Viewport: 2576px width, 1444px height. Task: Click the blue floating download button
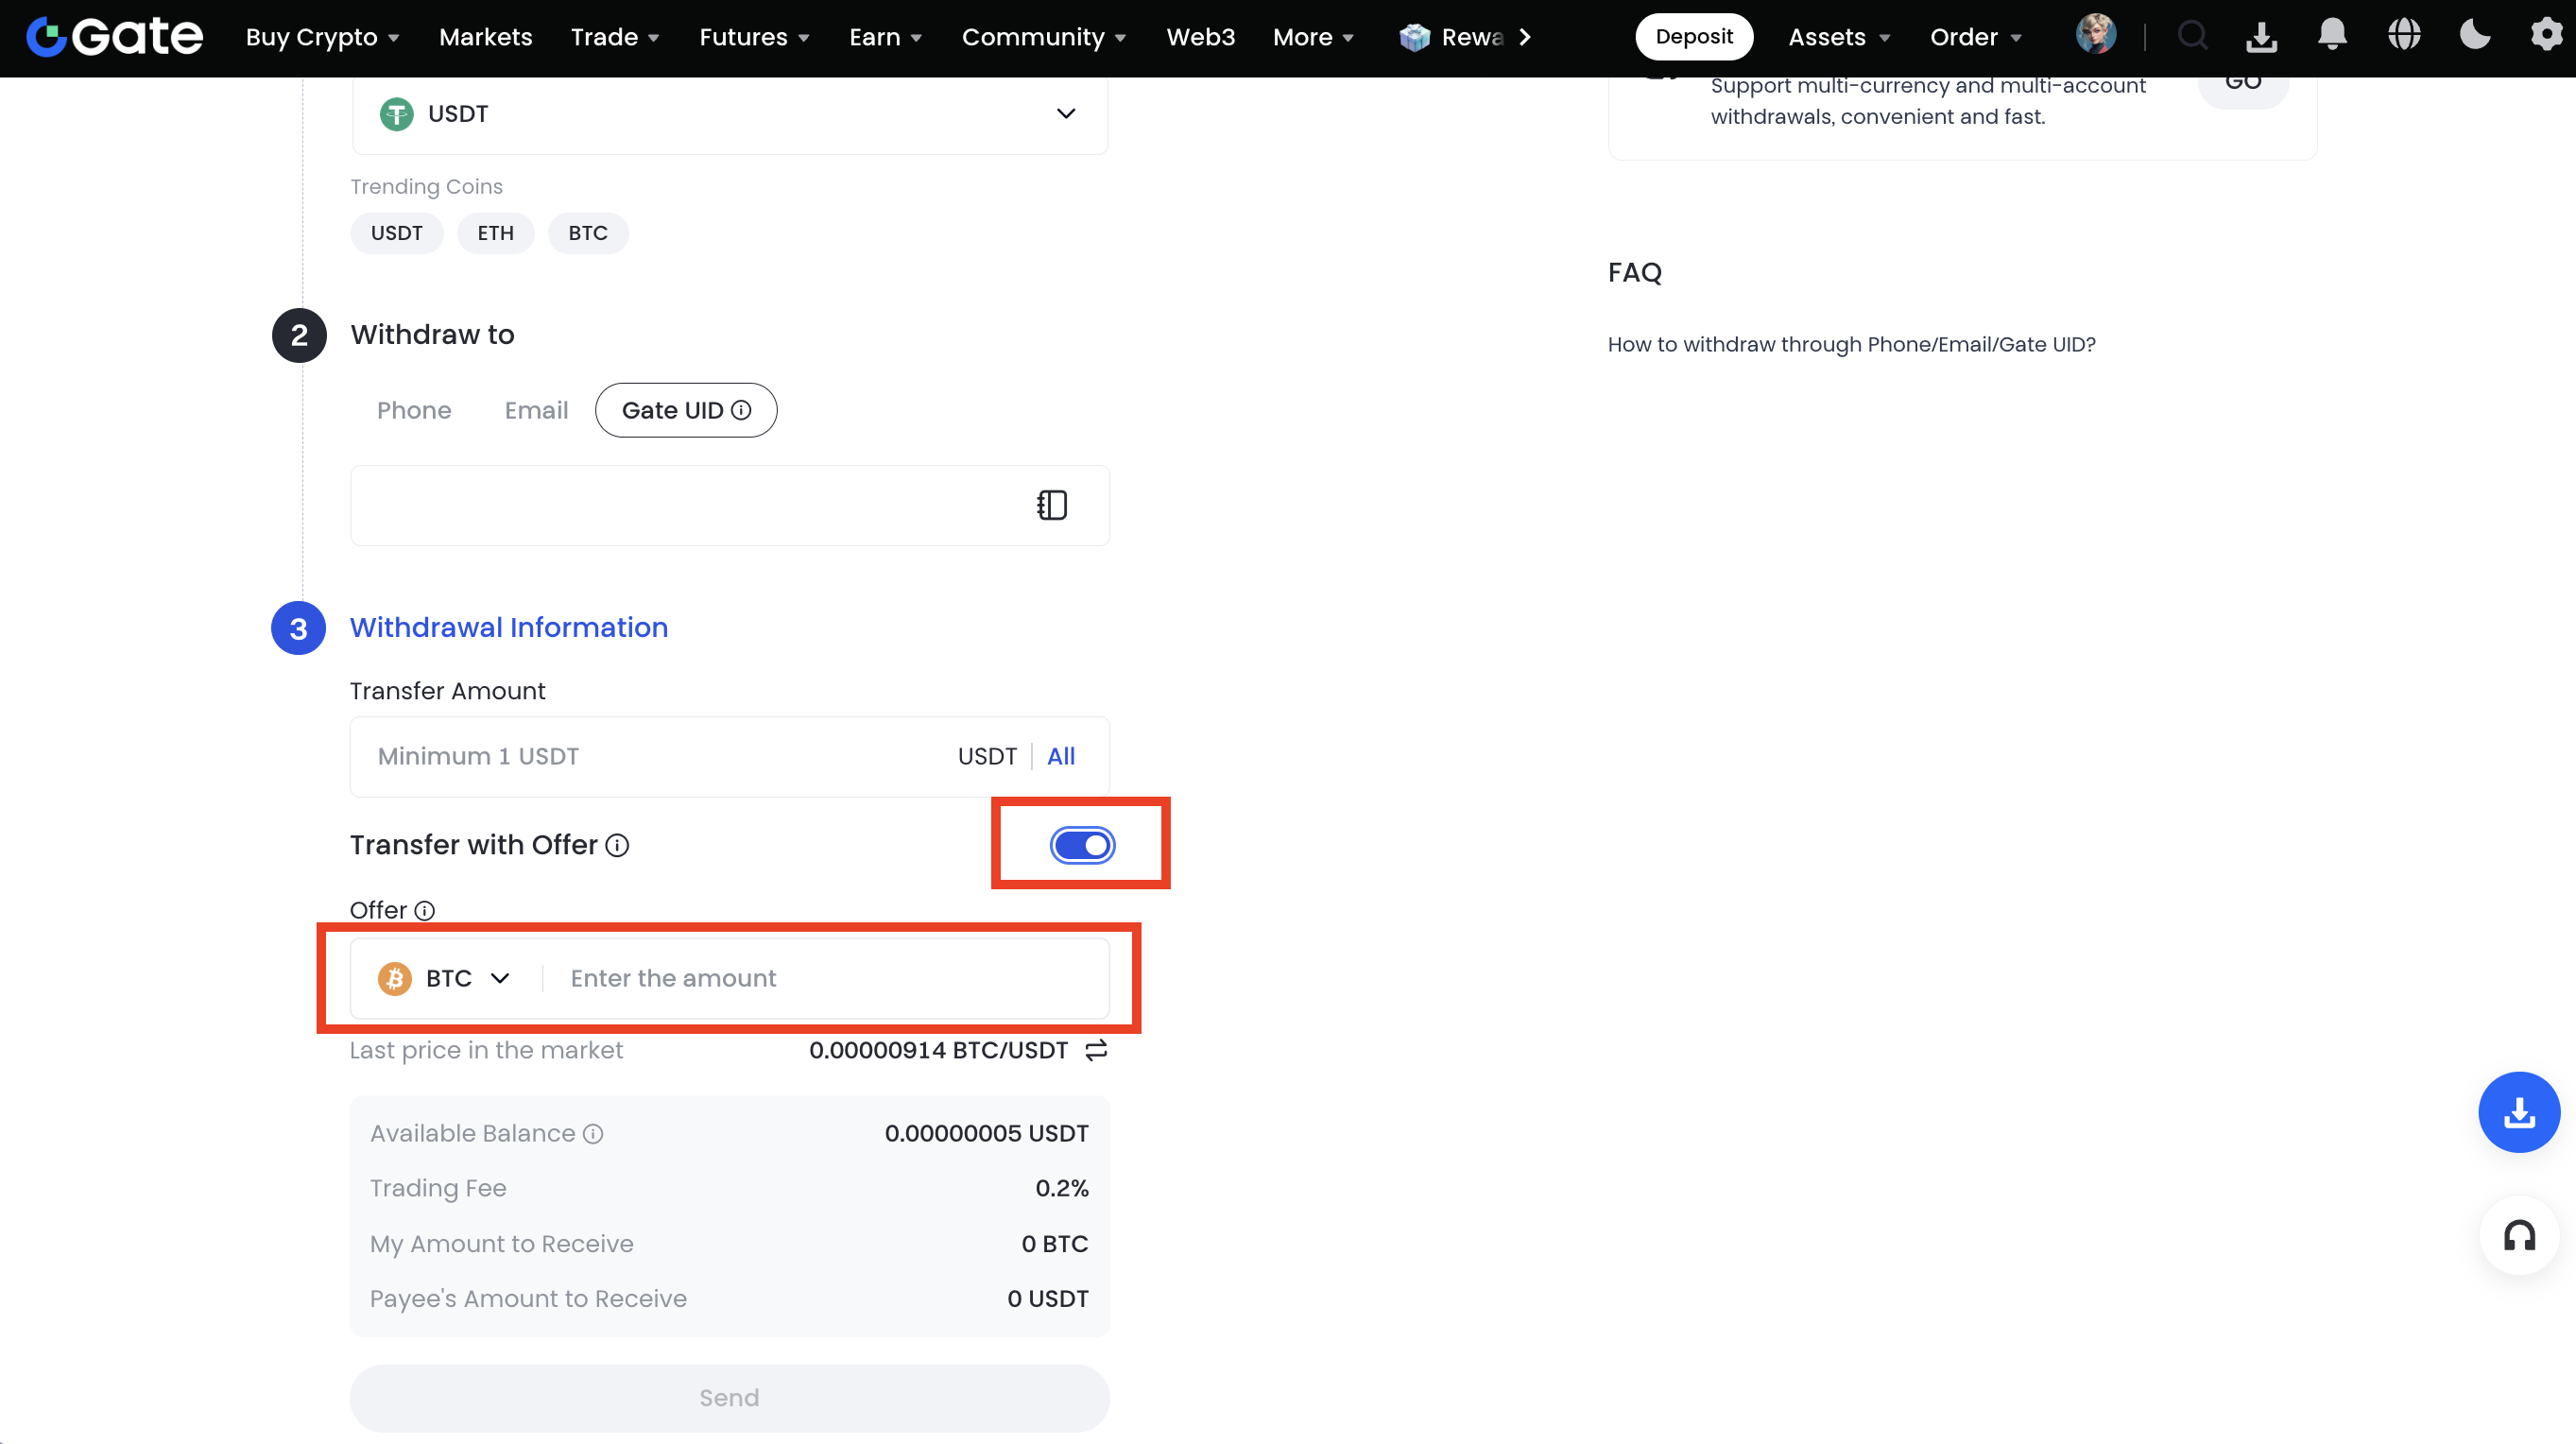tap(2518, 1112)
